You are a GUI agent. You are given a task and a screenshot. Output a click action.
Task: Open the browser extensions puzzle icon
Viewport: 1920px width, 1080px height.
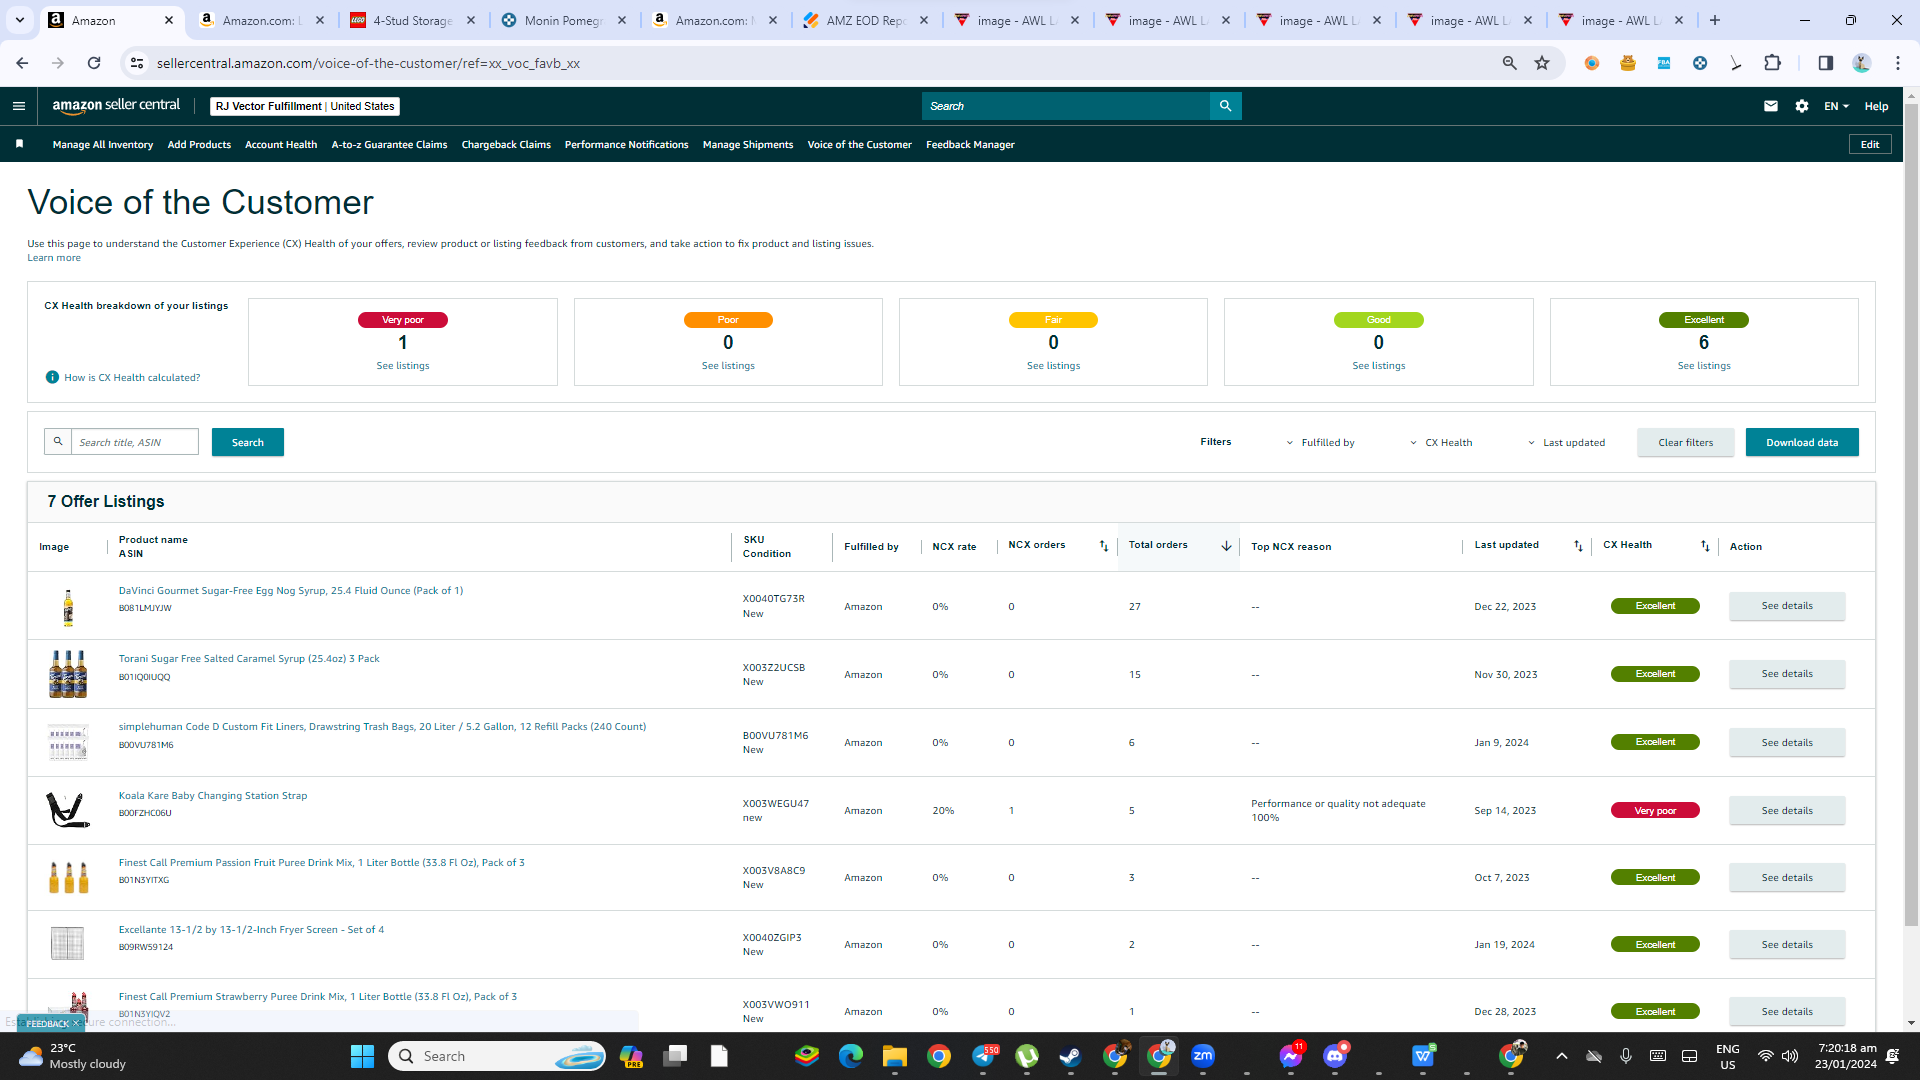click(x=1772, y=63)
